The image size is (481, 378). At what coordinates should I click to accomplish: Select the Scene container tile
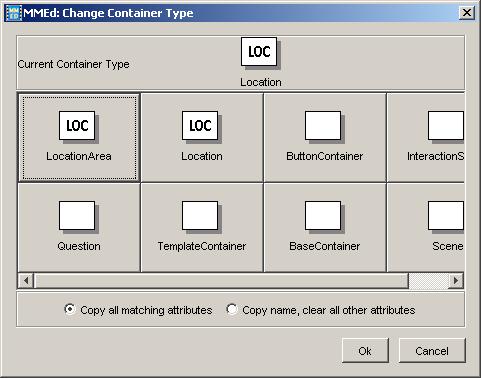(x=426, y=228)
